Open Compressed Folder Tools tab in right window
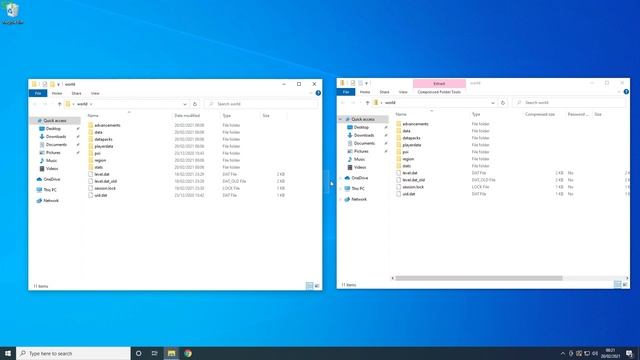 [x=439, y=92]
